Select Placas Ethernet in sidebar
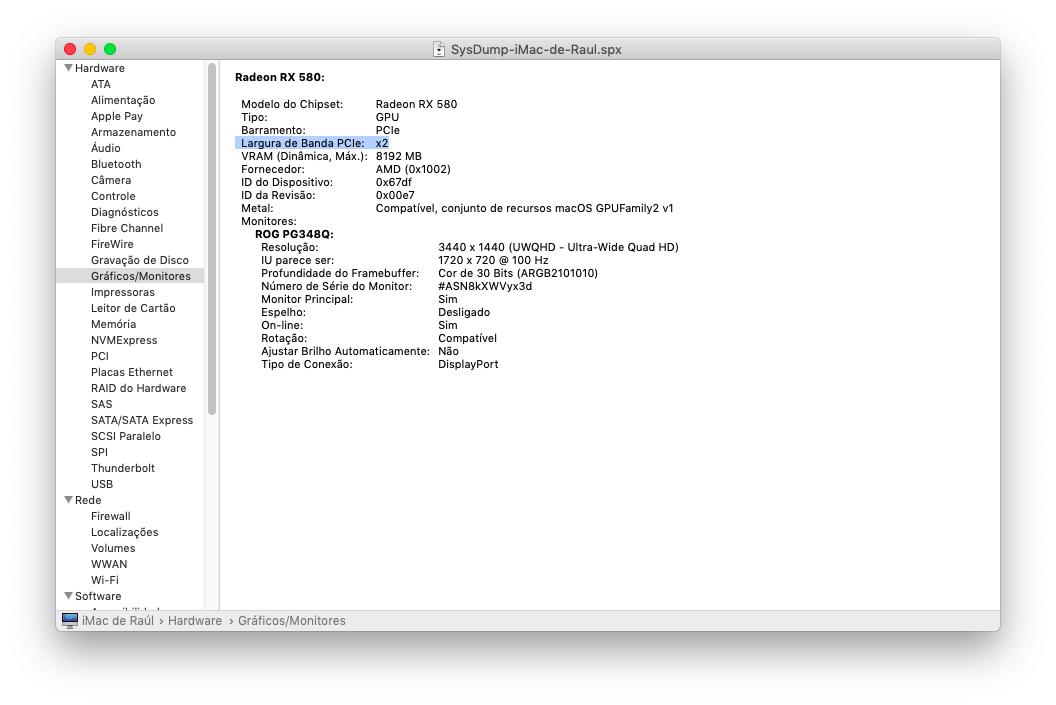This screenshot has height=705, width=1056. [132, 372]
